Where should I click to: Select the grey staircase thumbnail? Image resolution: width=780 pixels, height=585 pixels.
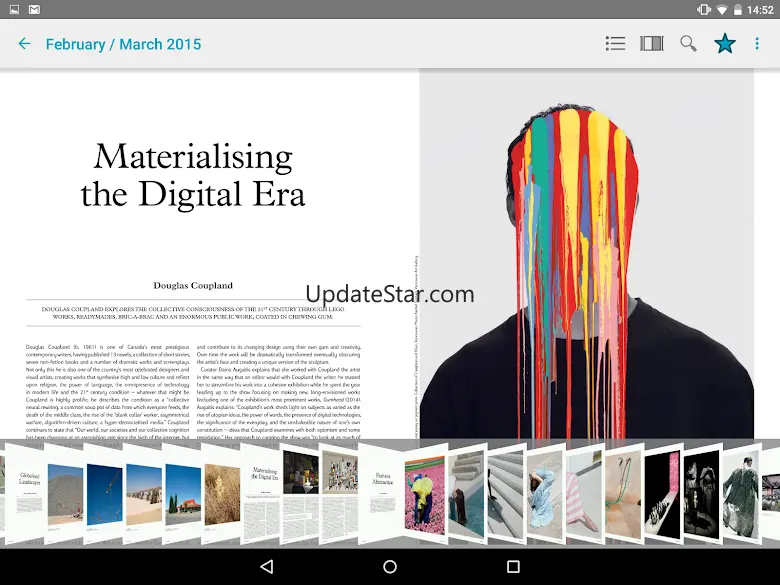coord(505,493)
